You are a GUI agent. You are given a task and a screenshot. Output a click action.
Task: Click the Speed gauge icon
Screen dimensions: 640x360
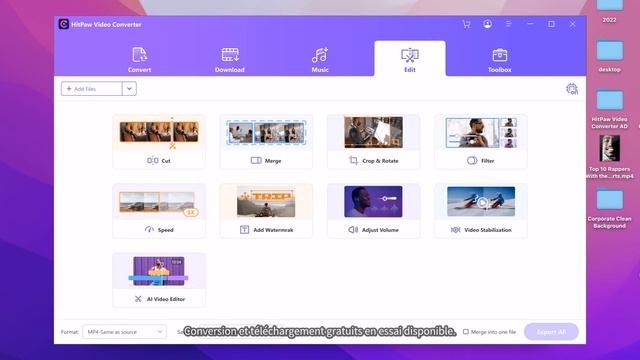point(149,230)
